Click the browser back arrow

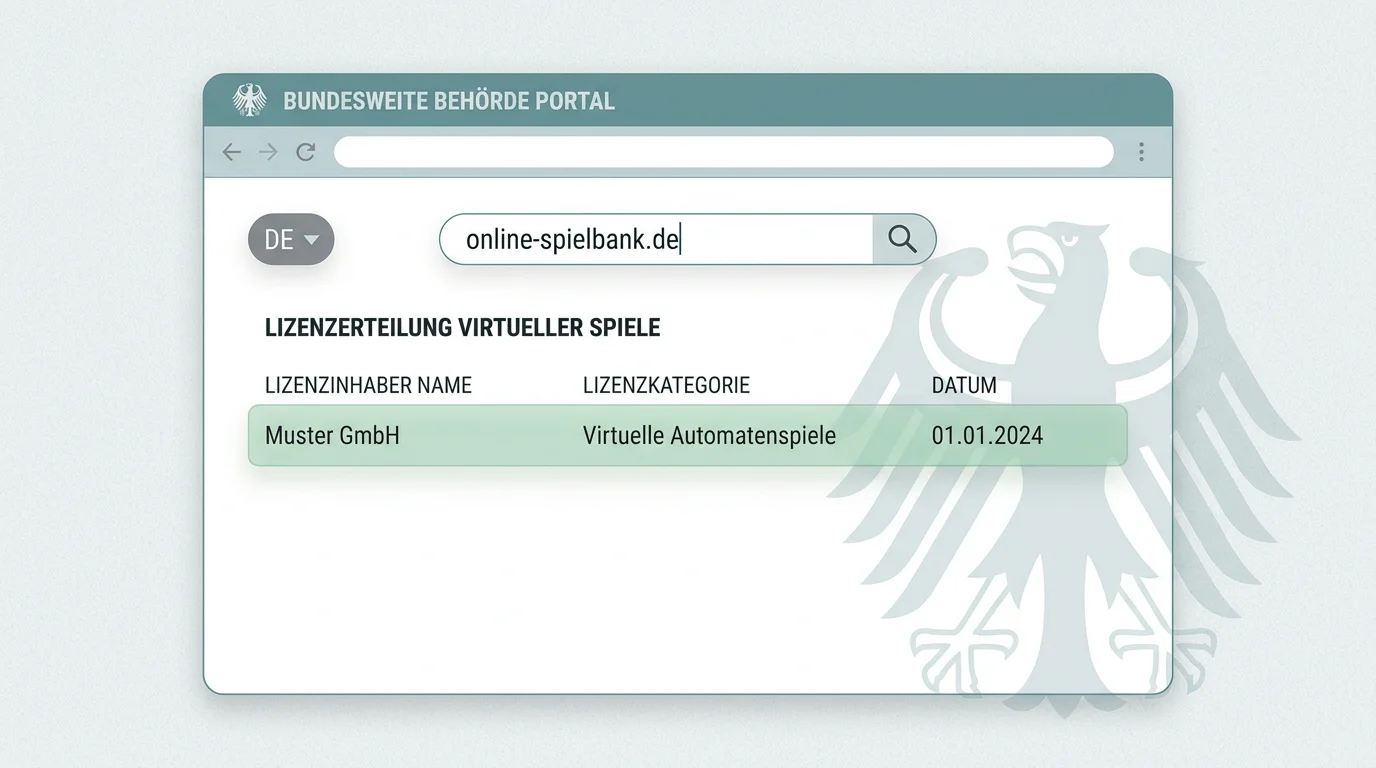click(x=232, y=152)
